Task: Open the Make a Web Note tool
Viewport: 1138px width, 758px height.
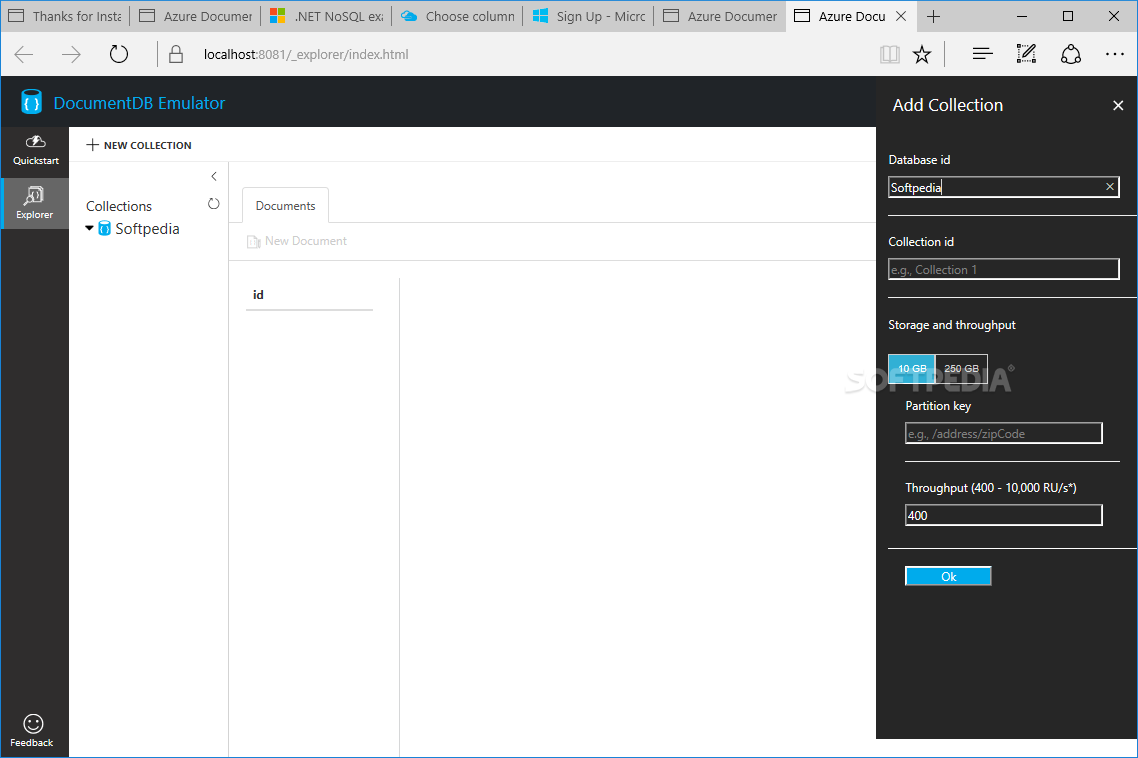Action: click(x=1026, y=54)
